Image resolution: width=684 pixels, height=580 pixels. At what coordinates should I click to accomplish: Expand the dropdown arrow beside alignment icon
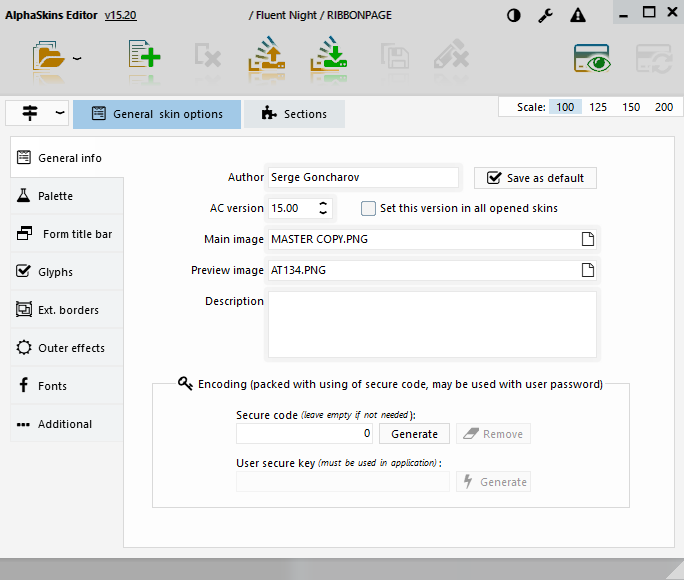click(60, 113)
